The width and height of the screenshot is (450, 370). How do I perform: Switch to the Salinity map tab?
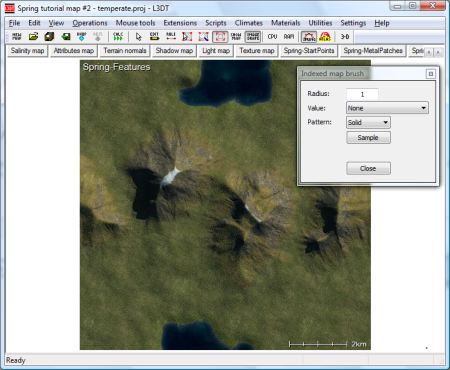coord(27,51)
